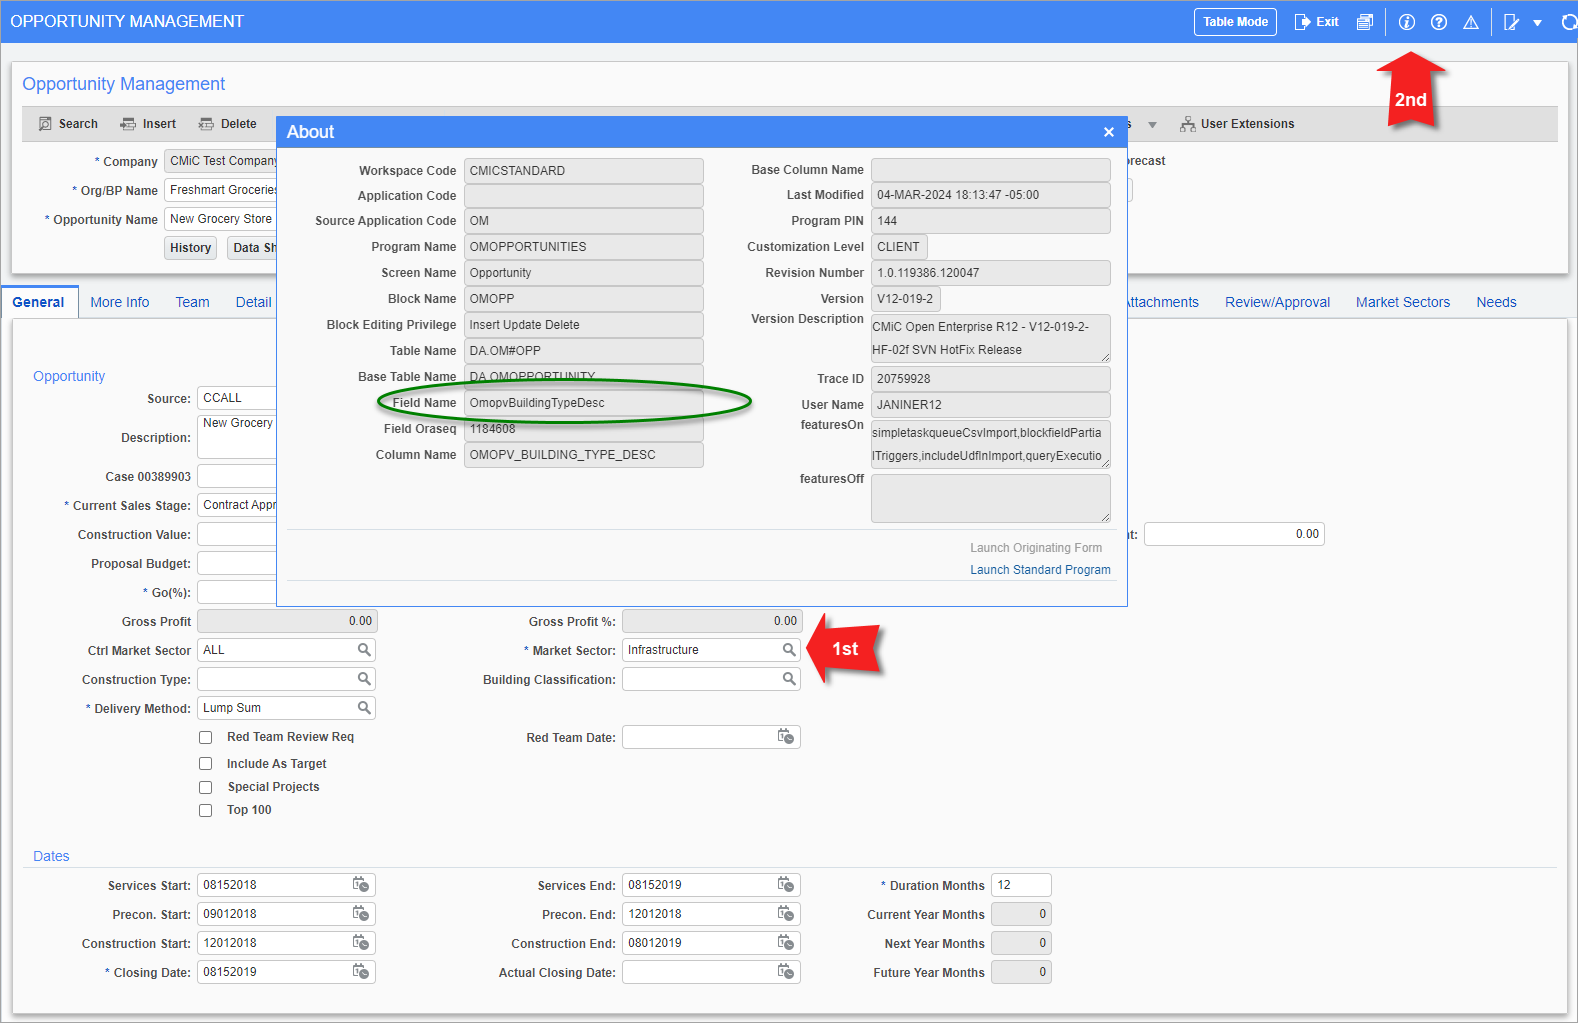The height and width of the screenshot is (1023, 1578).
Task: Open the Detail tab
Action: click(x=254, y=302)
